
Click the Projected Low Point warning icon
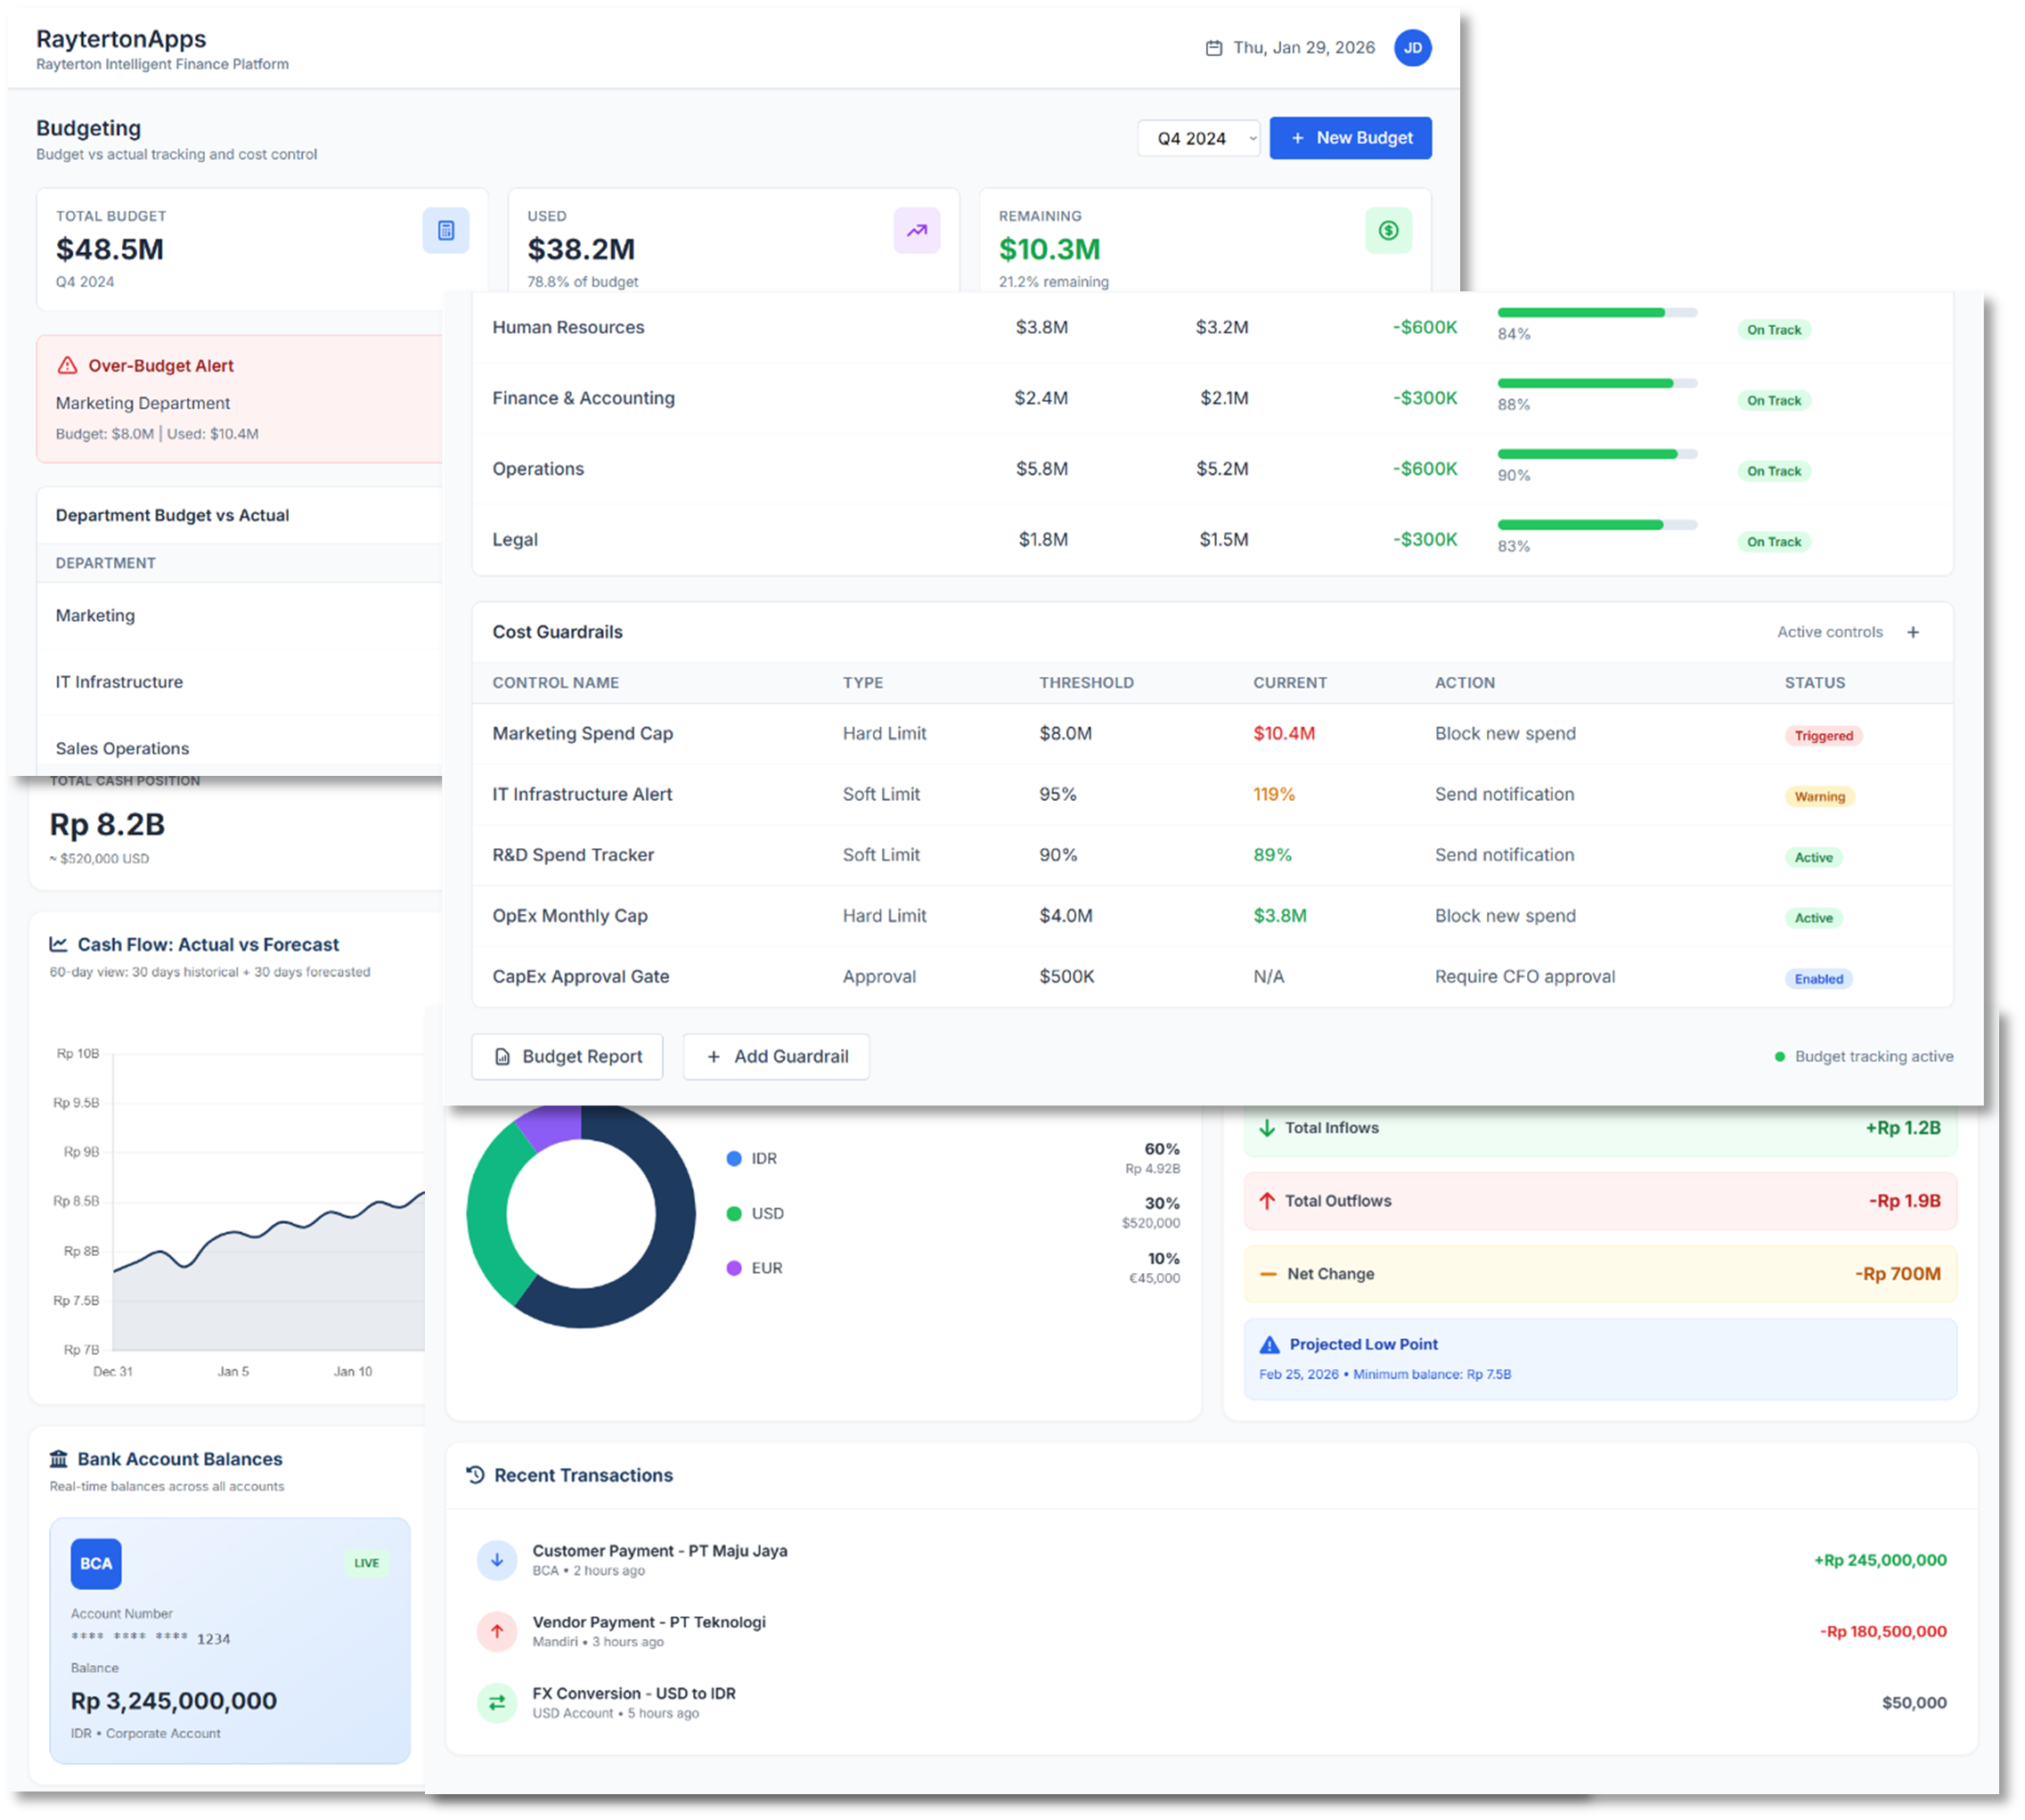[1269, 1345]
